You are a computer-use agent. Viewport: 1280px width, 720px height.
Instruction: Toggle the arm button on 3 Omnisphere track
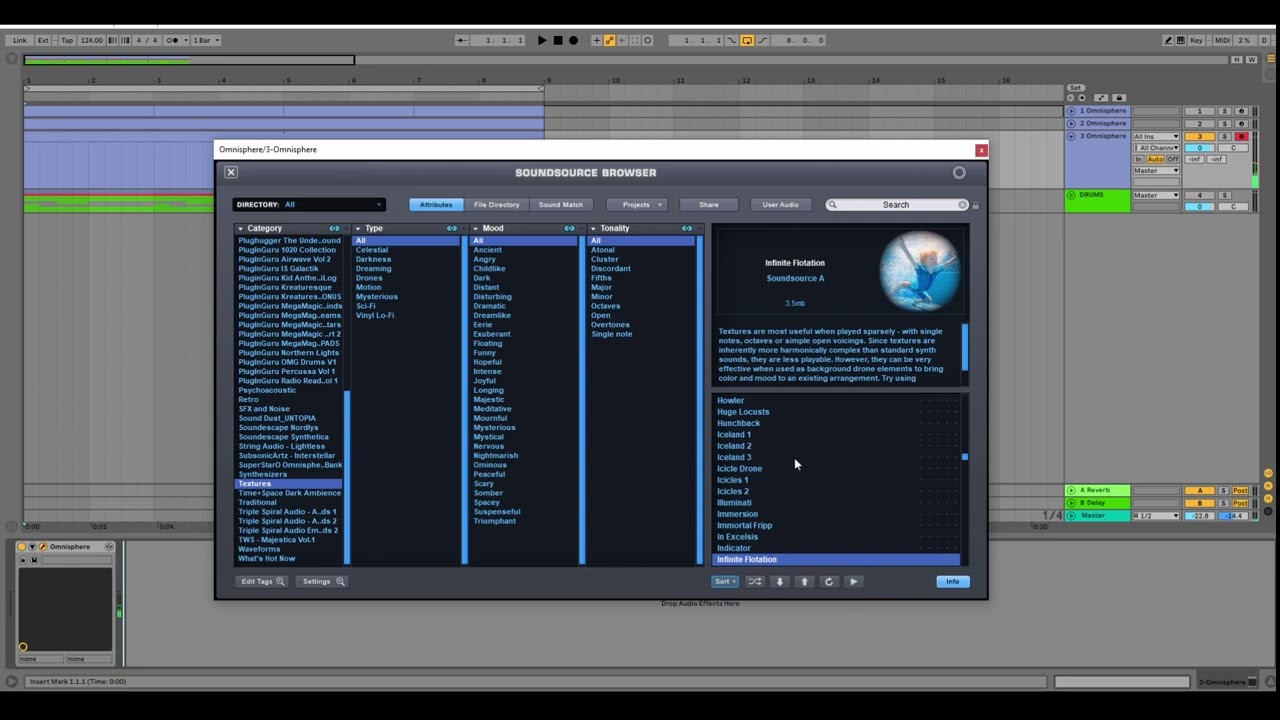[1241, 137]
